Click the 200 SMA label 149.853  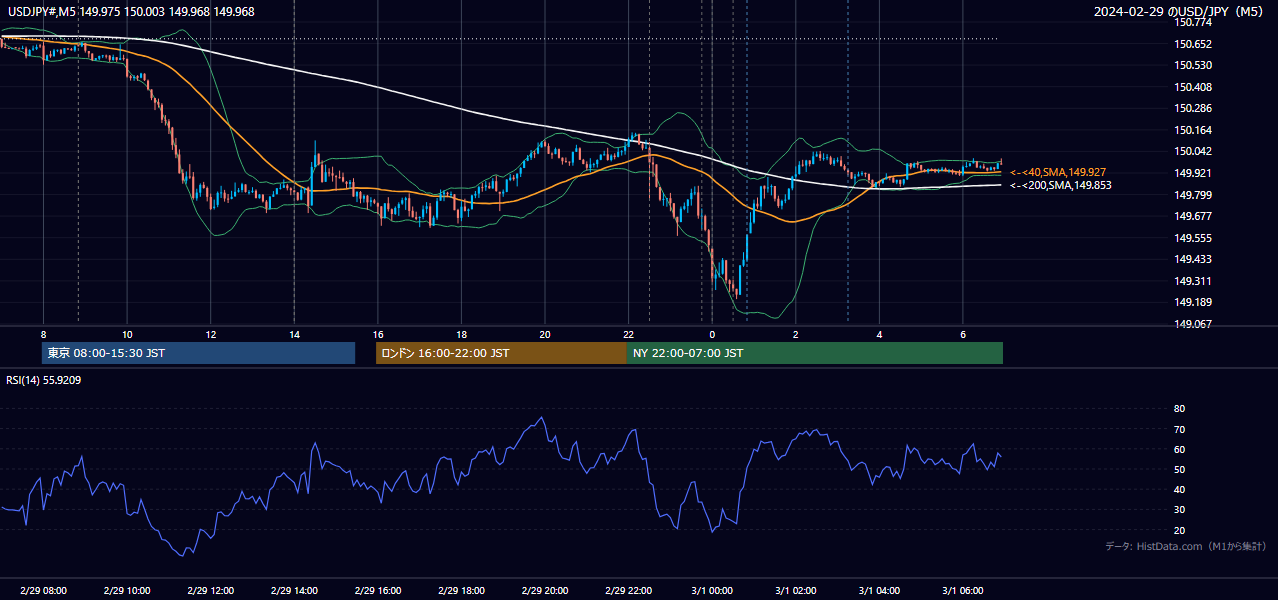pyautogui.click(x=1060, y=185)
